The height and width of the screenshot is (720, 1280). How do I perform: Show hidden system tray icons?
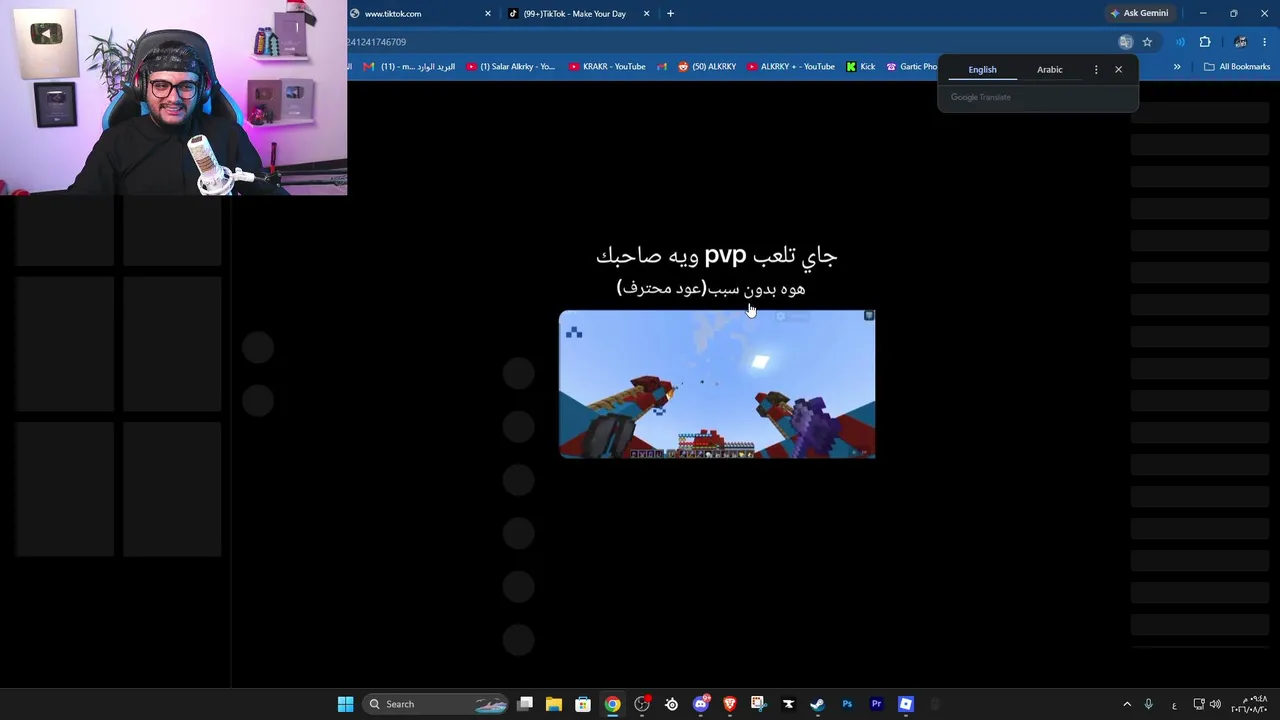1127,704
